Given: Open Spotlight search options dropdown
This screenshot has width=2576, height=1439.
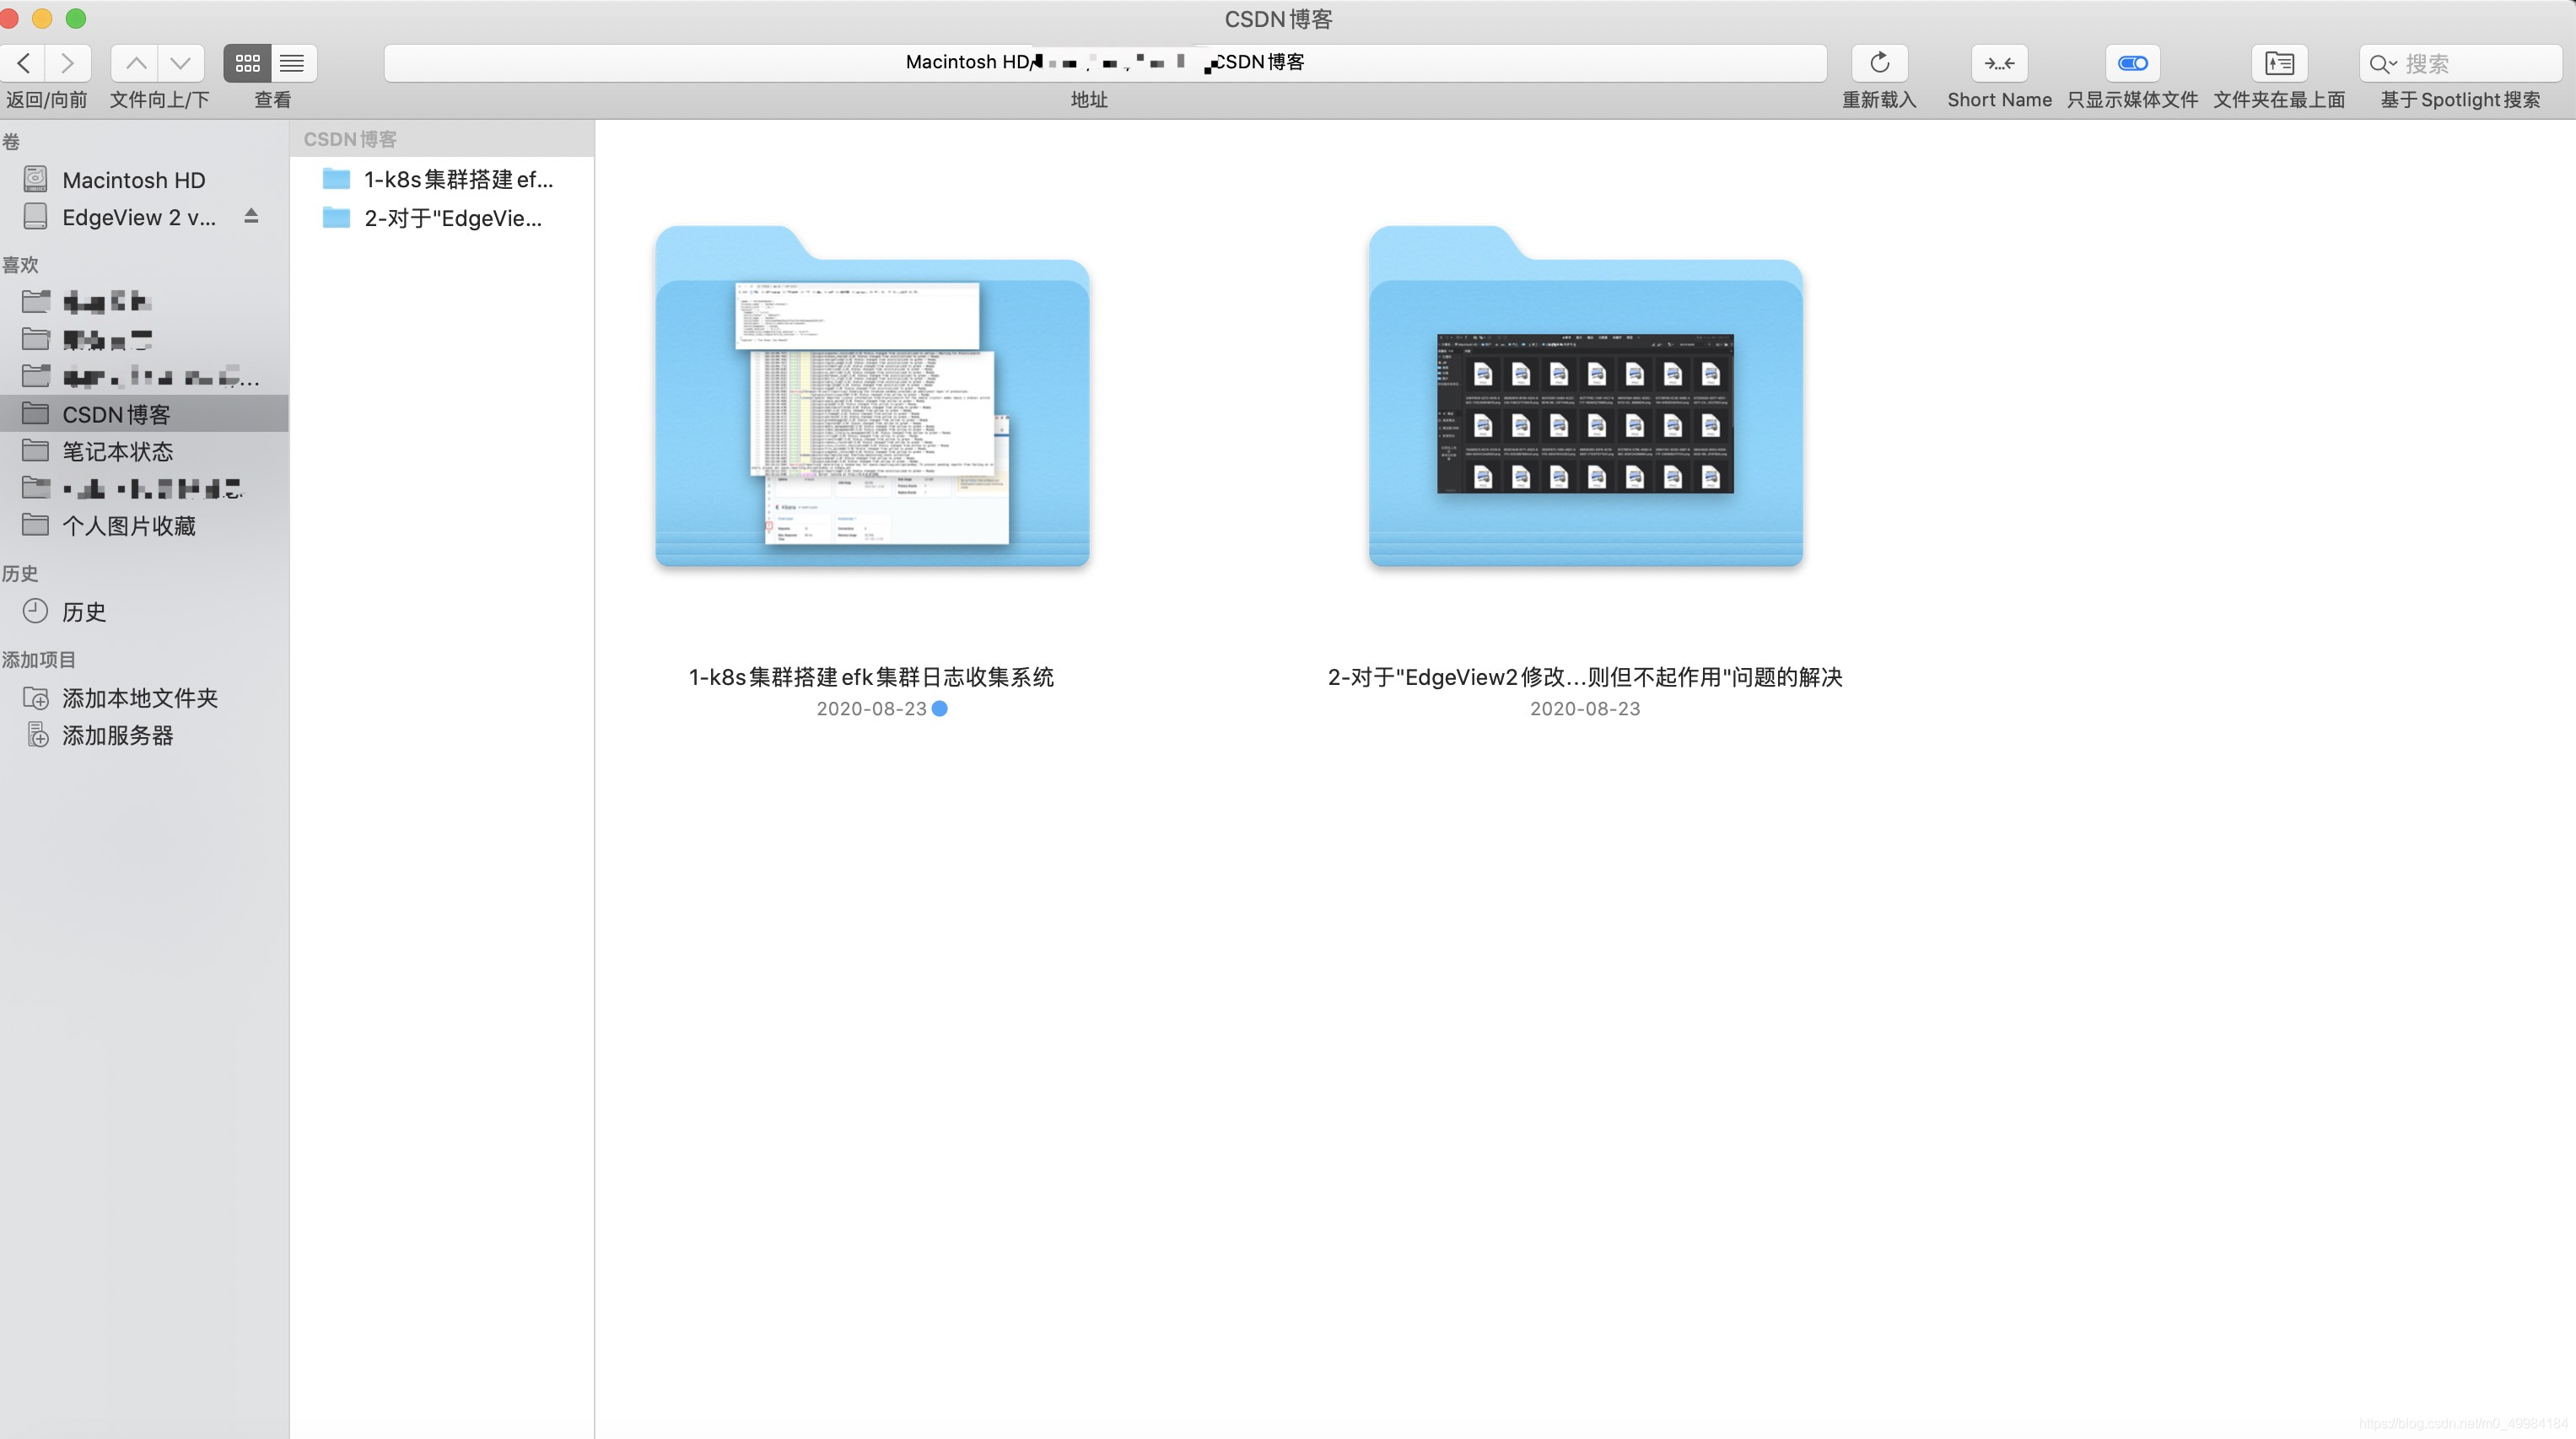Looking at the screenshot, I should point(2383,64).
